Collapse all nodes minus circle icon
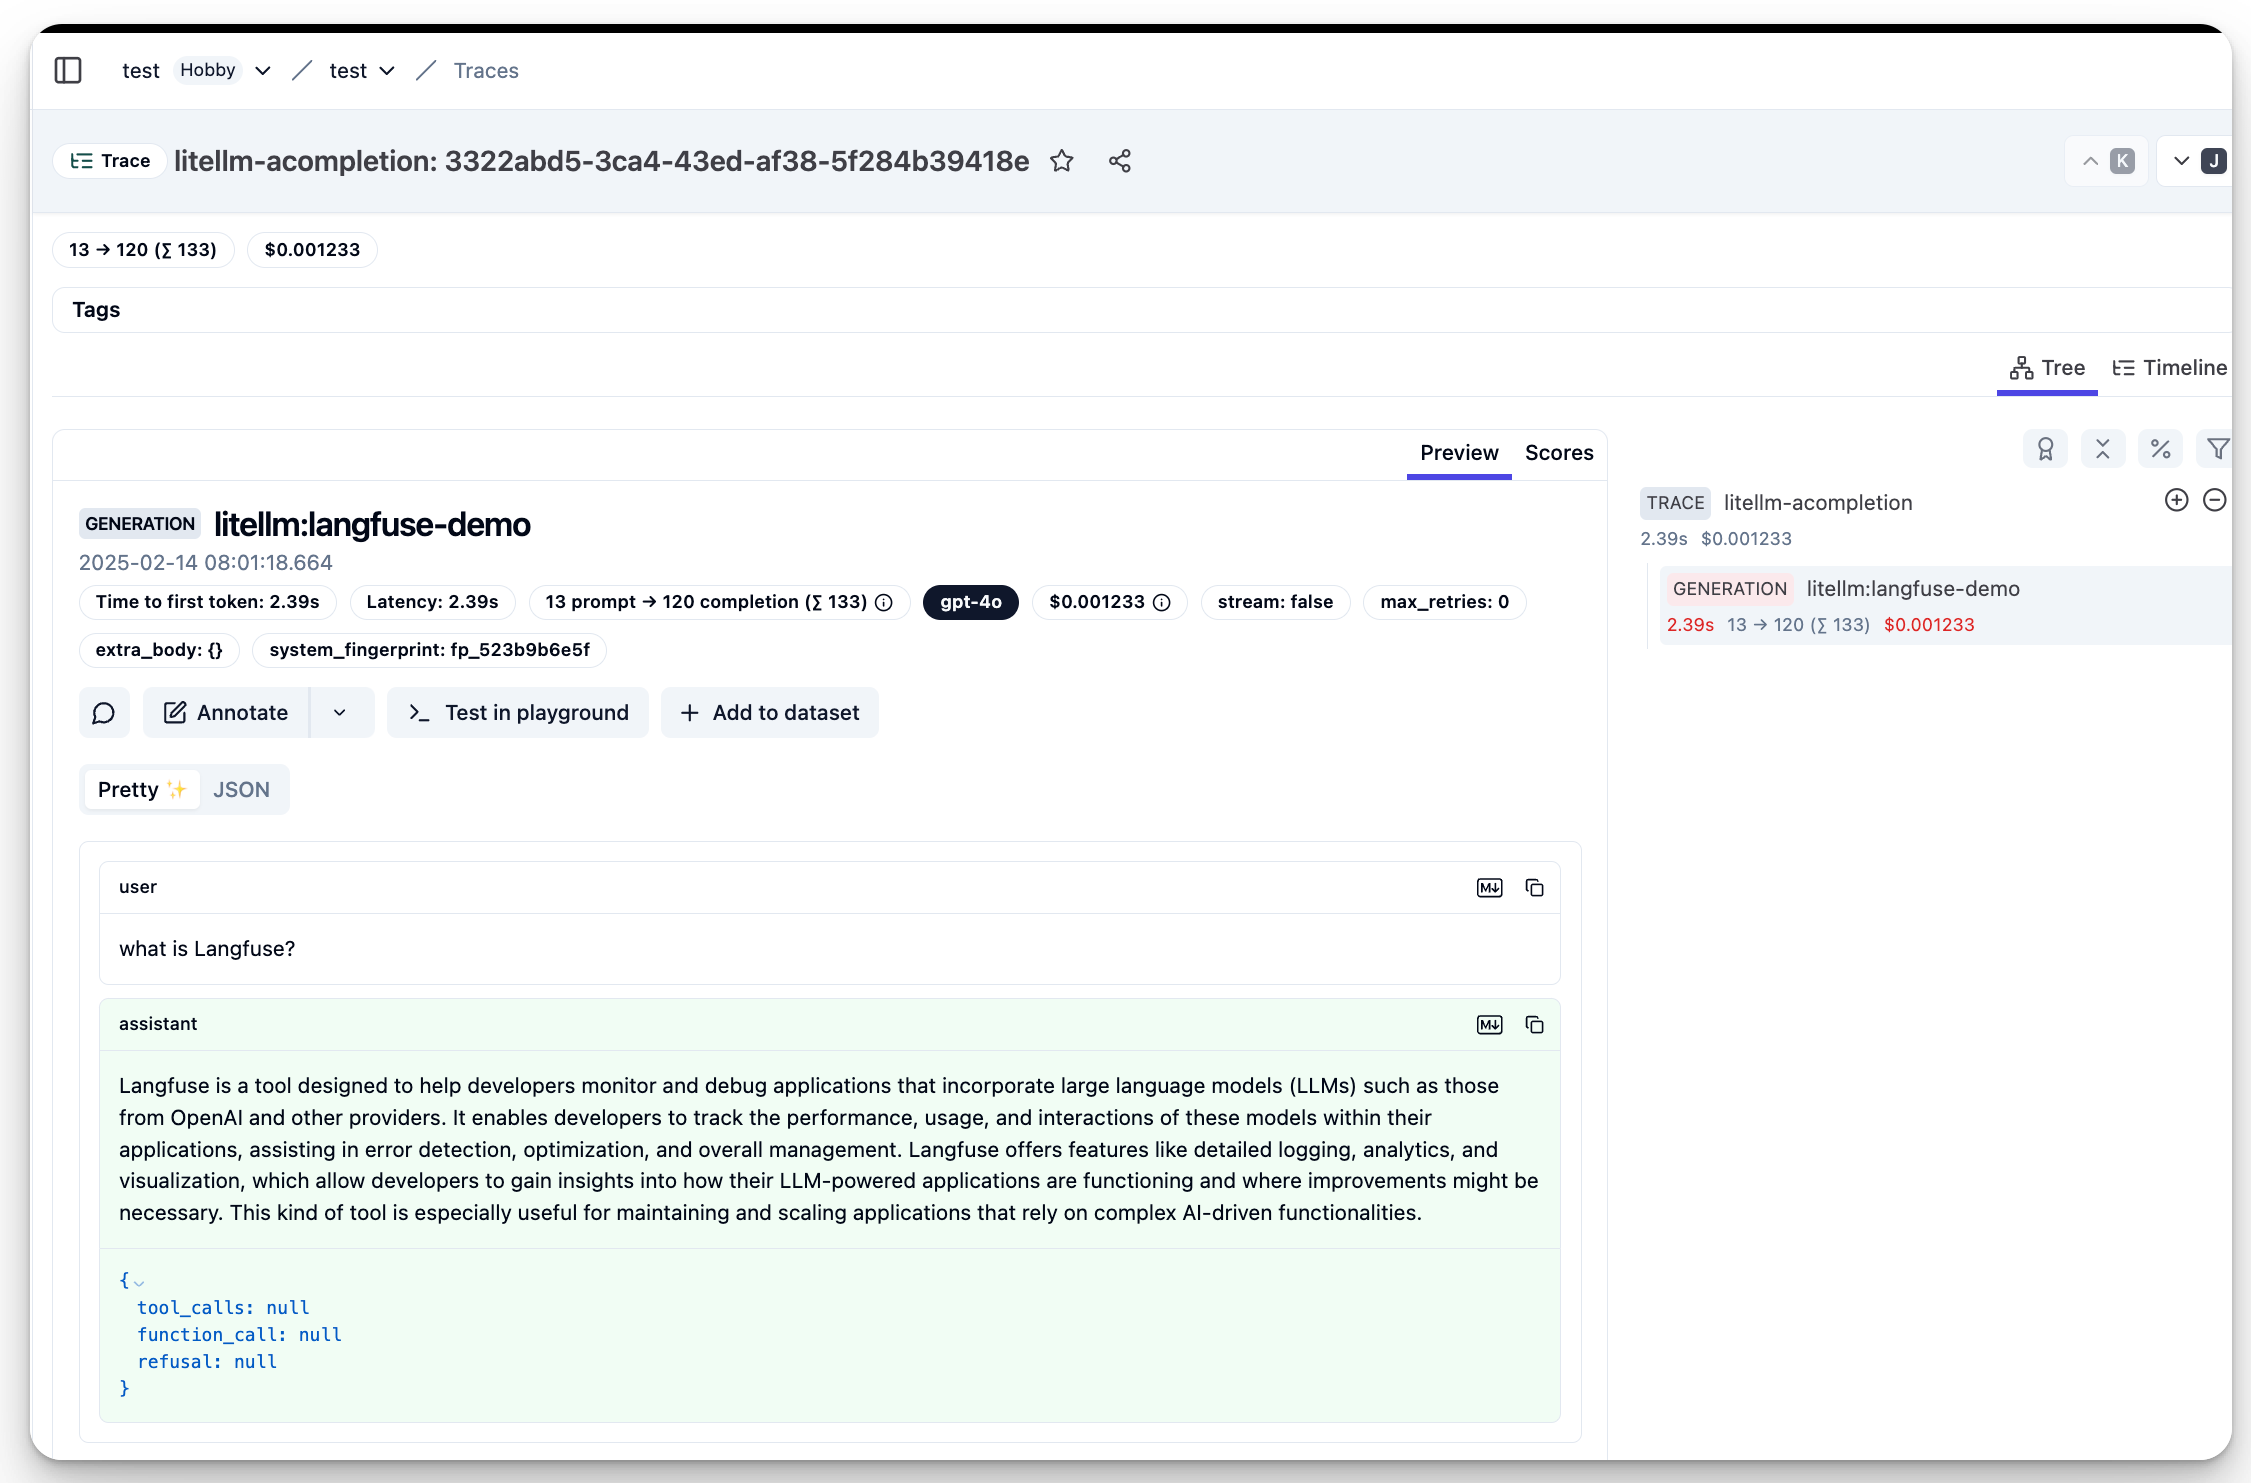The image size is (2251, 1483). point(2214,501)
